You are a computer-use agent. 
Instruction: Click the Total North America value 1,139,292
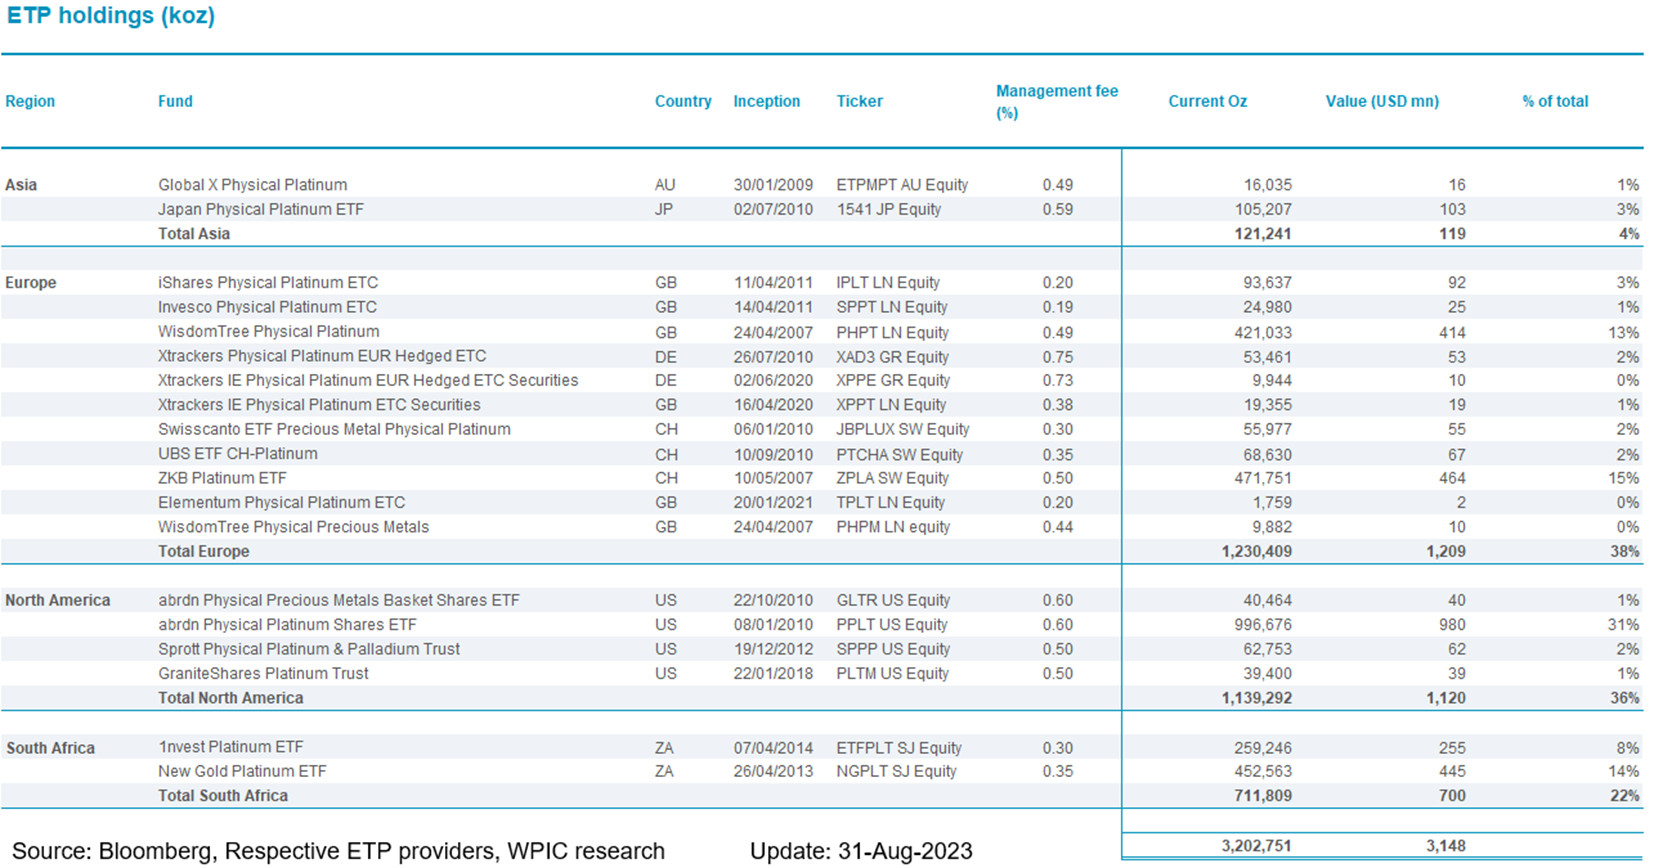1256,698
